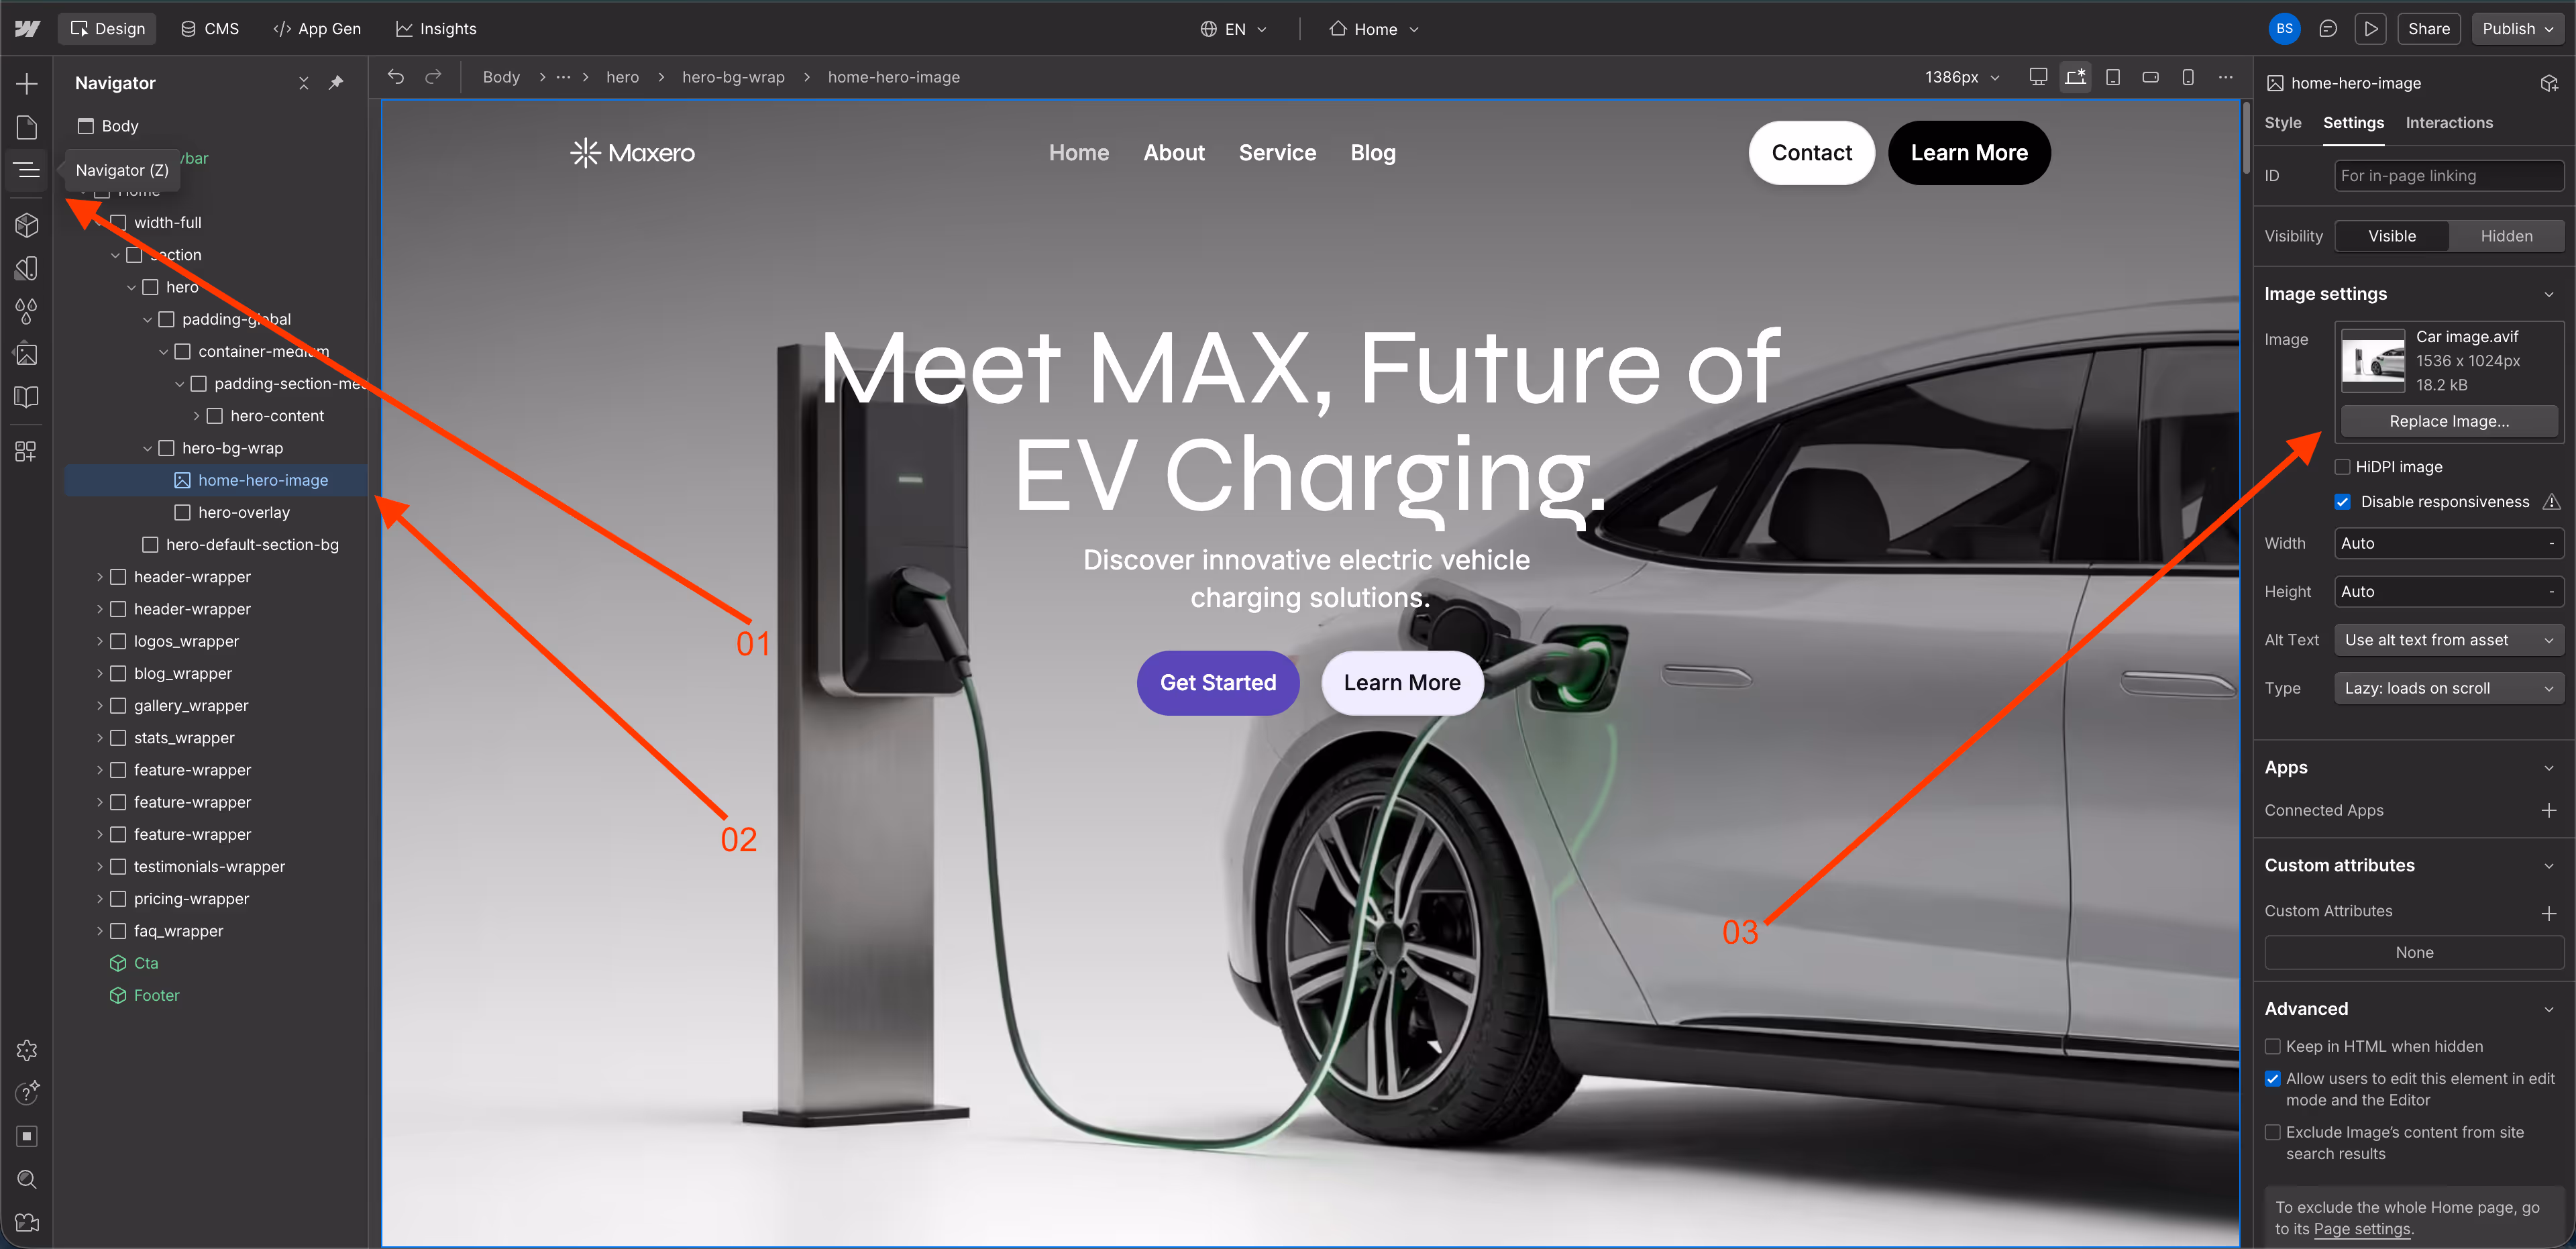The height and width of the screenshot is (1249, 2576).
Task: Open the Components cube icon in sidebar
Action: [x=27, y=225]
